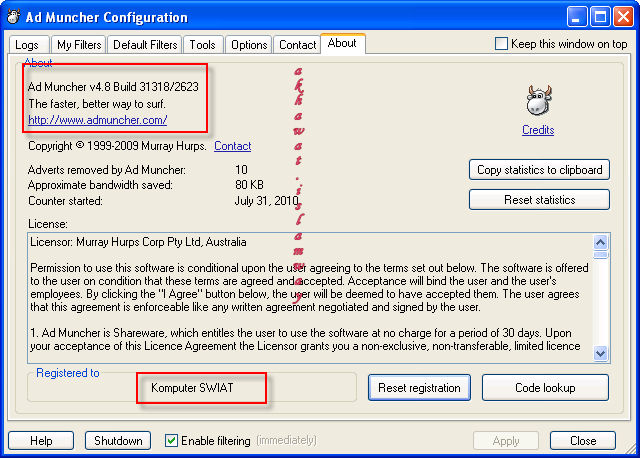Minimize the Ad Muncher Configuration window
This screenshot has width=640, height=458.
tap(577, 17)
